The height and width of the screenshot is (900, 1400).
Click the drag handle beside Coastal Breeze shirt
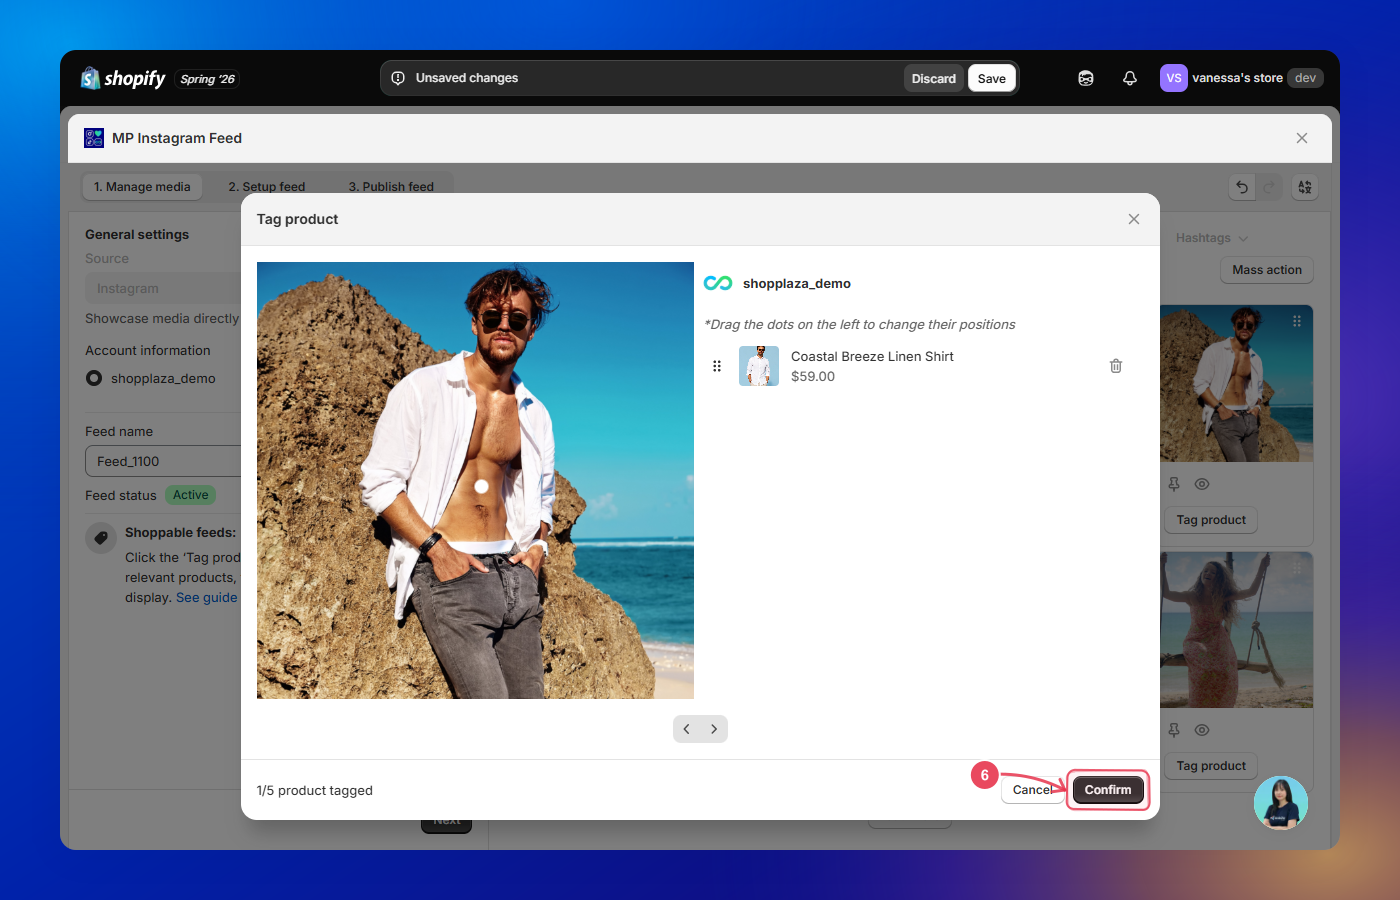click(717, 366)
